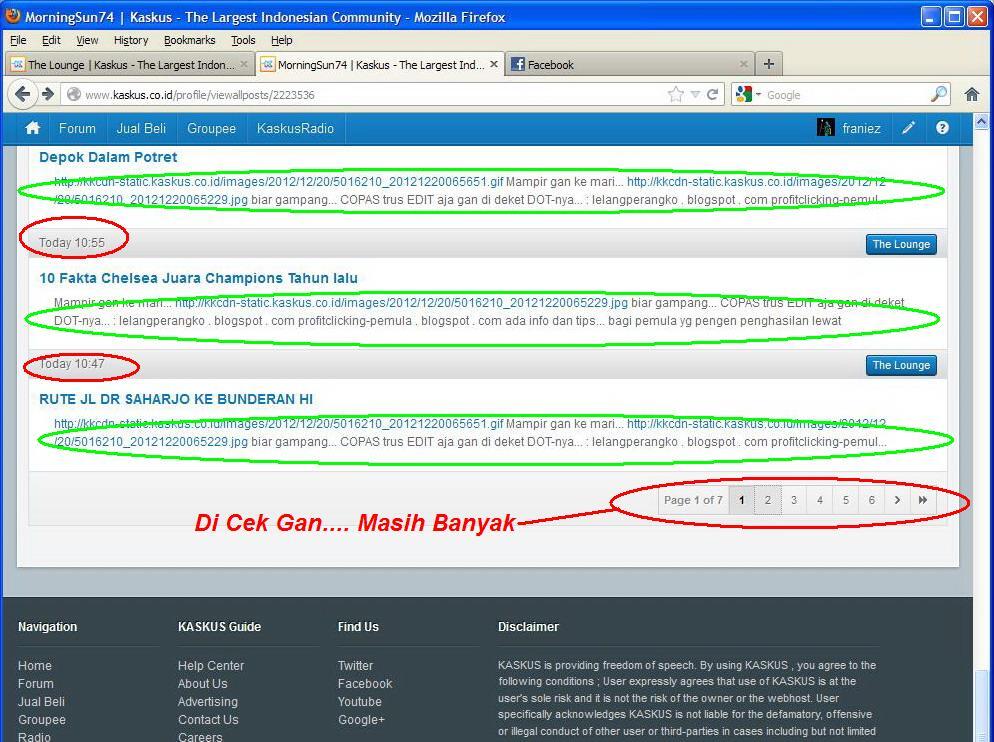Click the footer Home link
The height and width of the screenshot is (742, 994).
click(x=35, y=665)
